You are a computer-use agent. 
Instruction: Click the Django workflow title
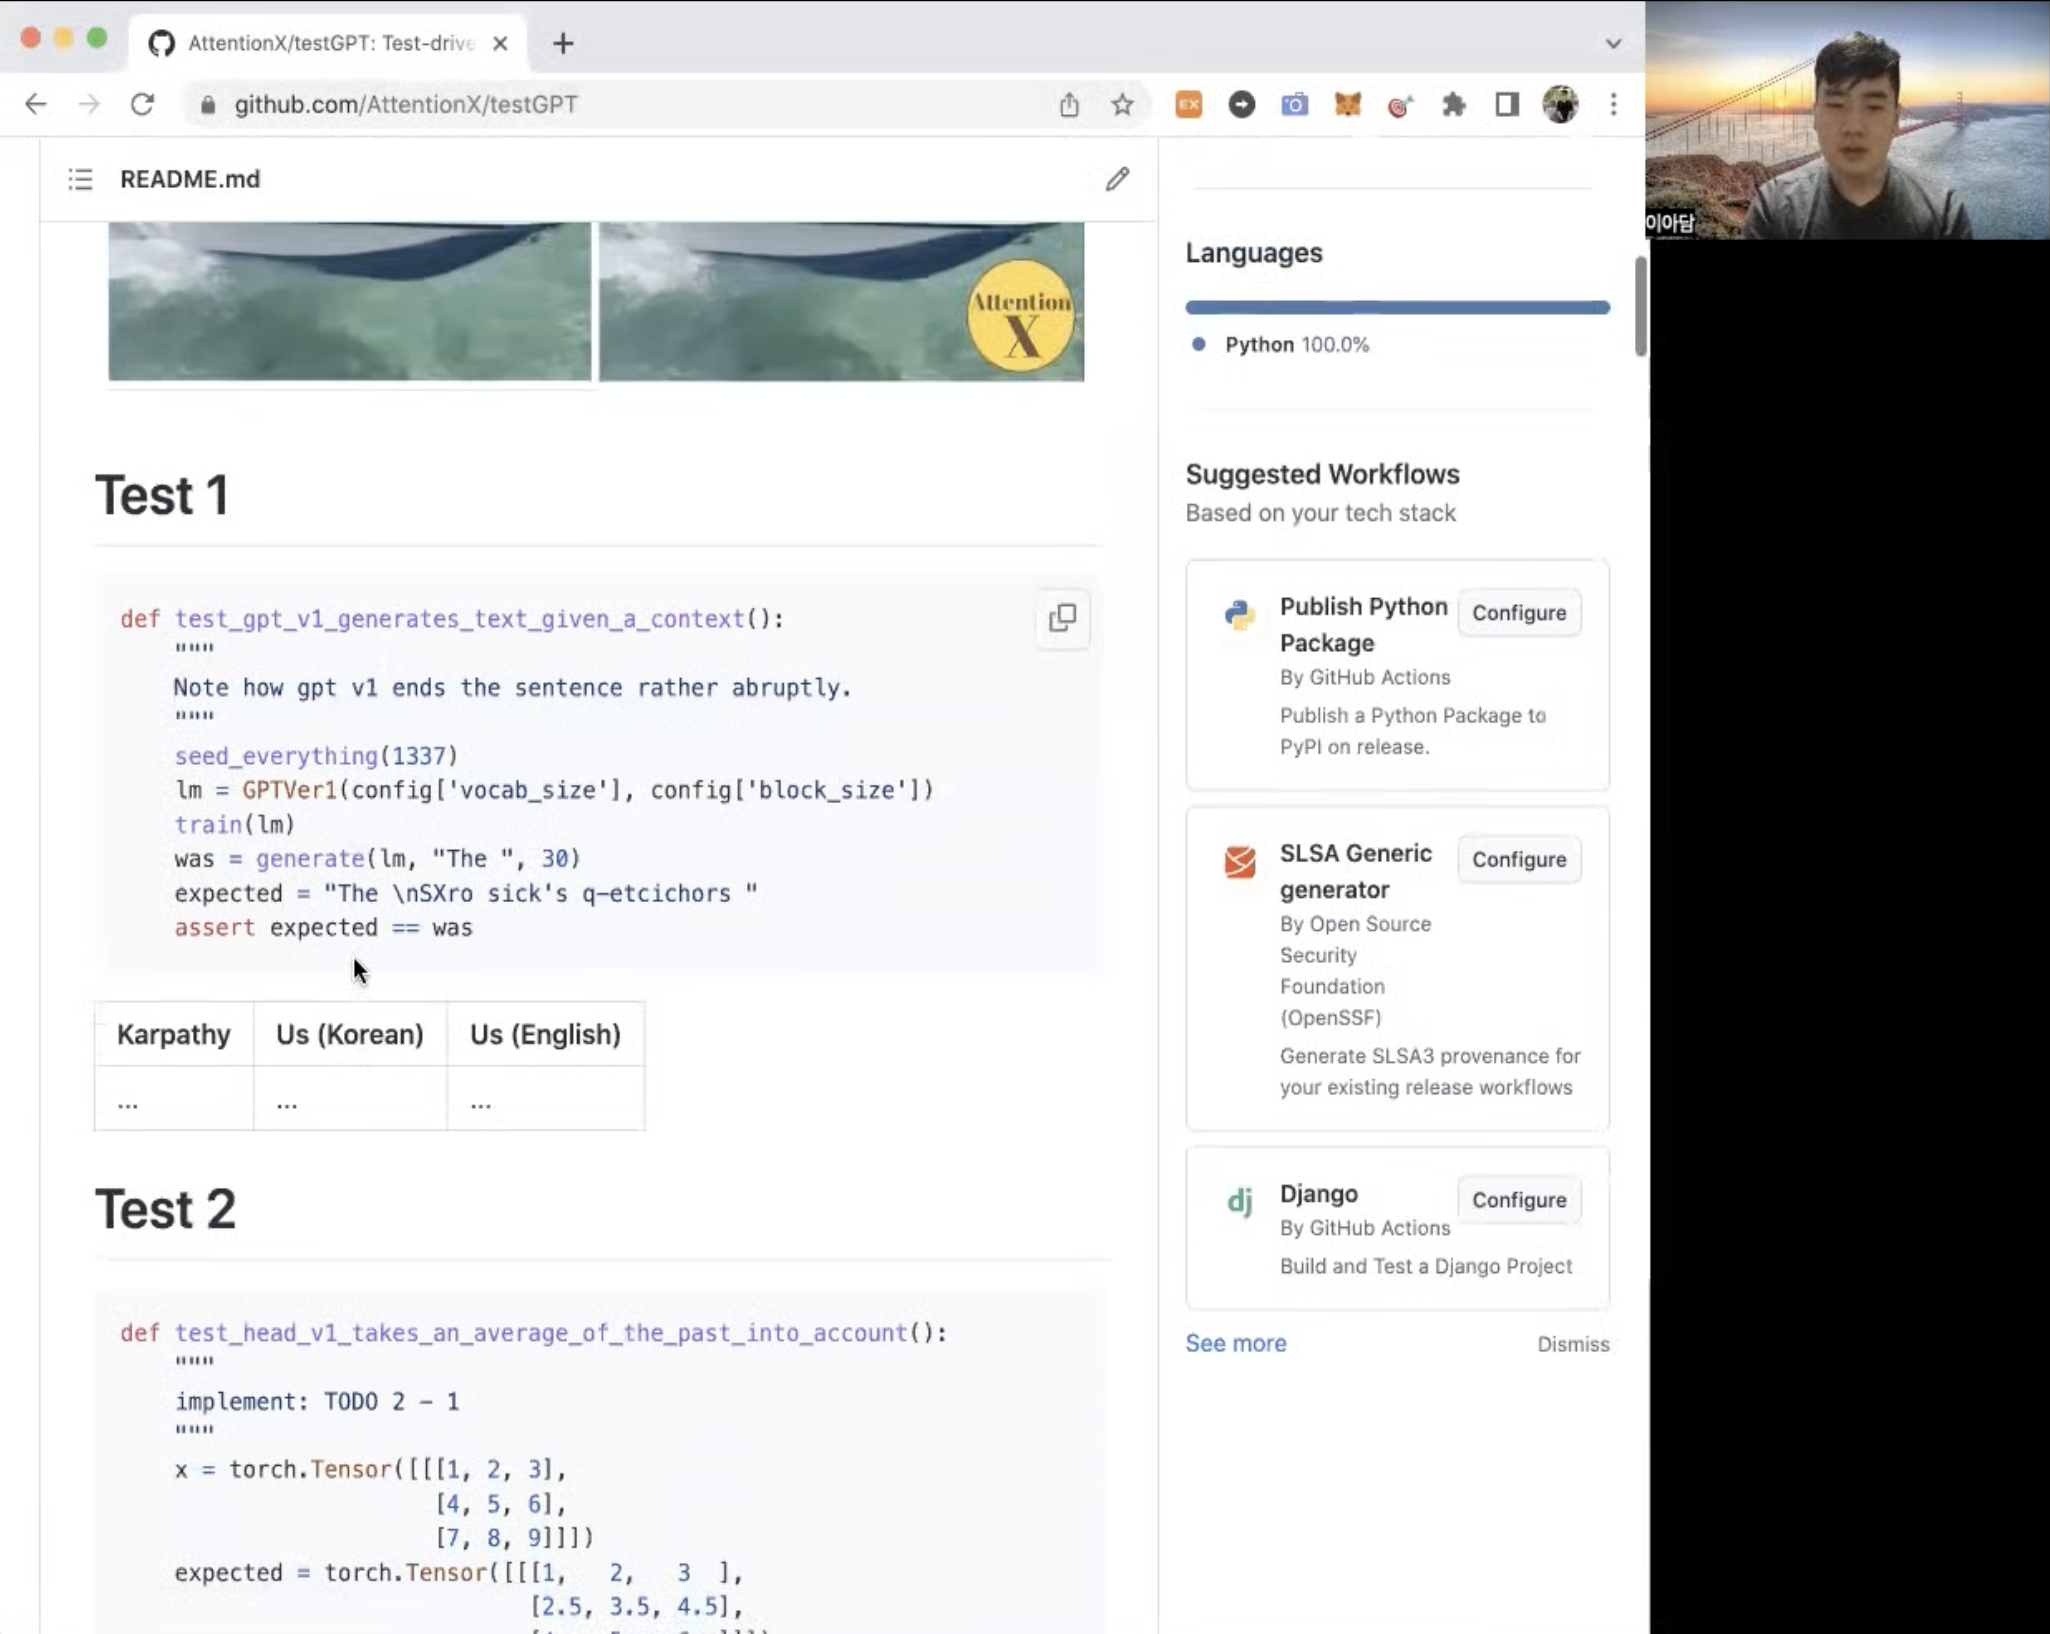(1318, 1193)
